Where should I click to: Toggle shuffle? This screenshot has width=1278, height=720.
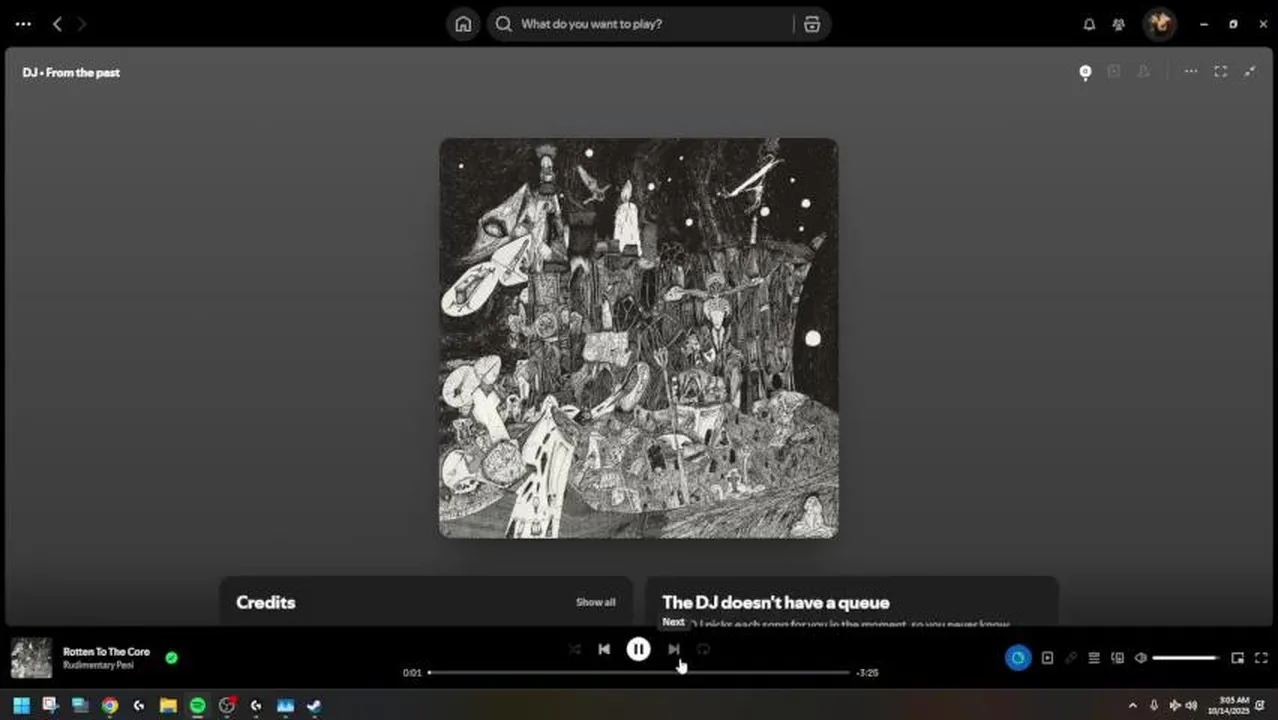575,649
